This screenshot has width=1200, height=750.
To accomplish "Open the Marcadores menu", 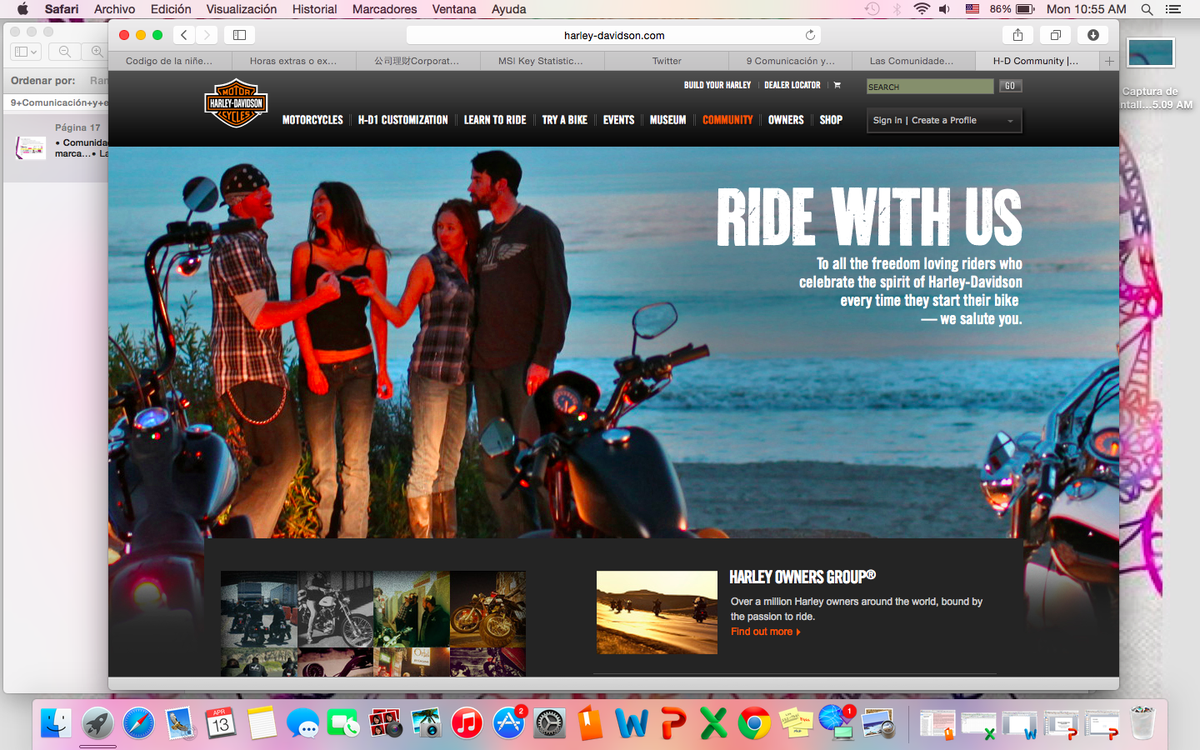I will point(385,9).
